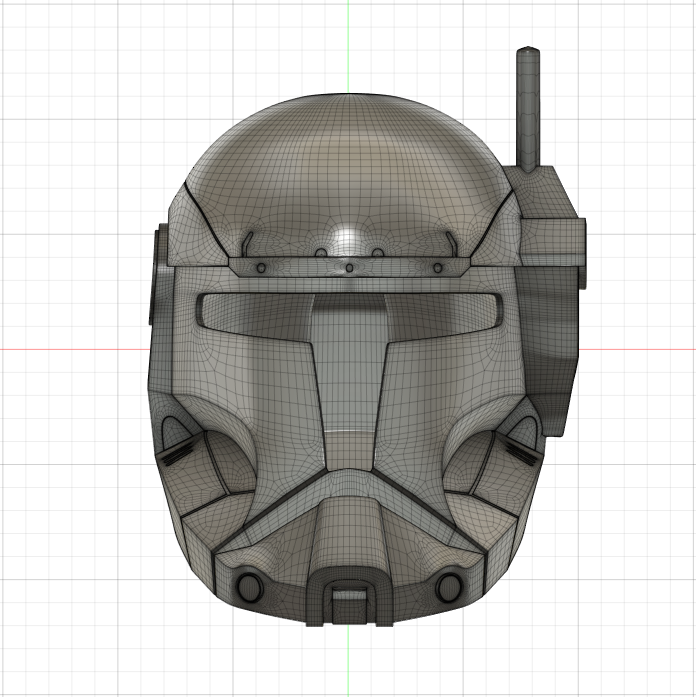
Task: Select the antenna rod on the helmet
Action: 528,109
